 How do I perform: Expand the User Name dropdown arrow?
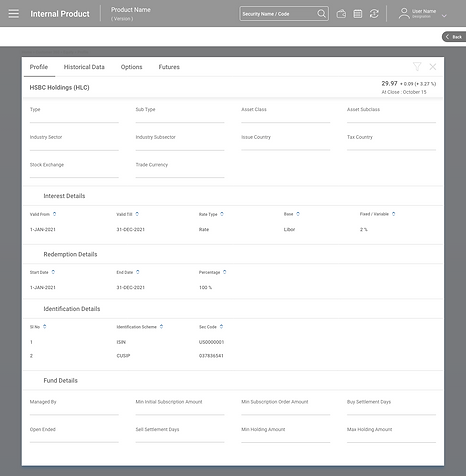click(x=444, y=16)
